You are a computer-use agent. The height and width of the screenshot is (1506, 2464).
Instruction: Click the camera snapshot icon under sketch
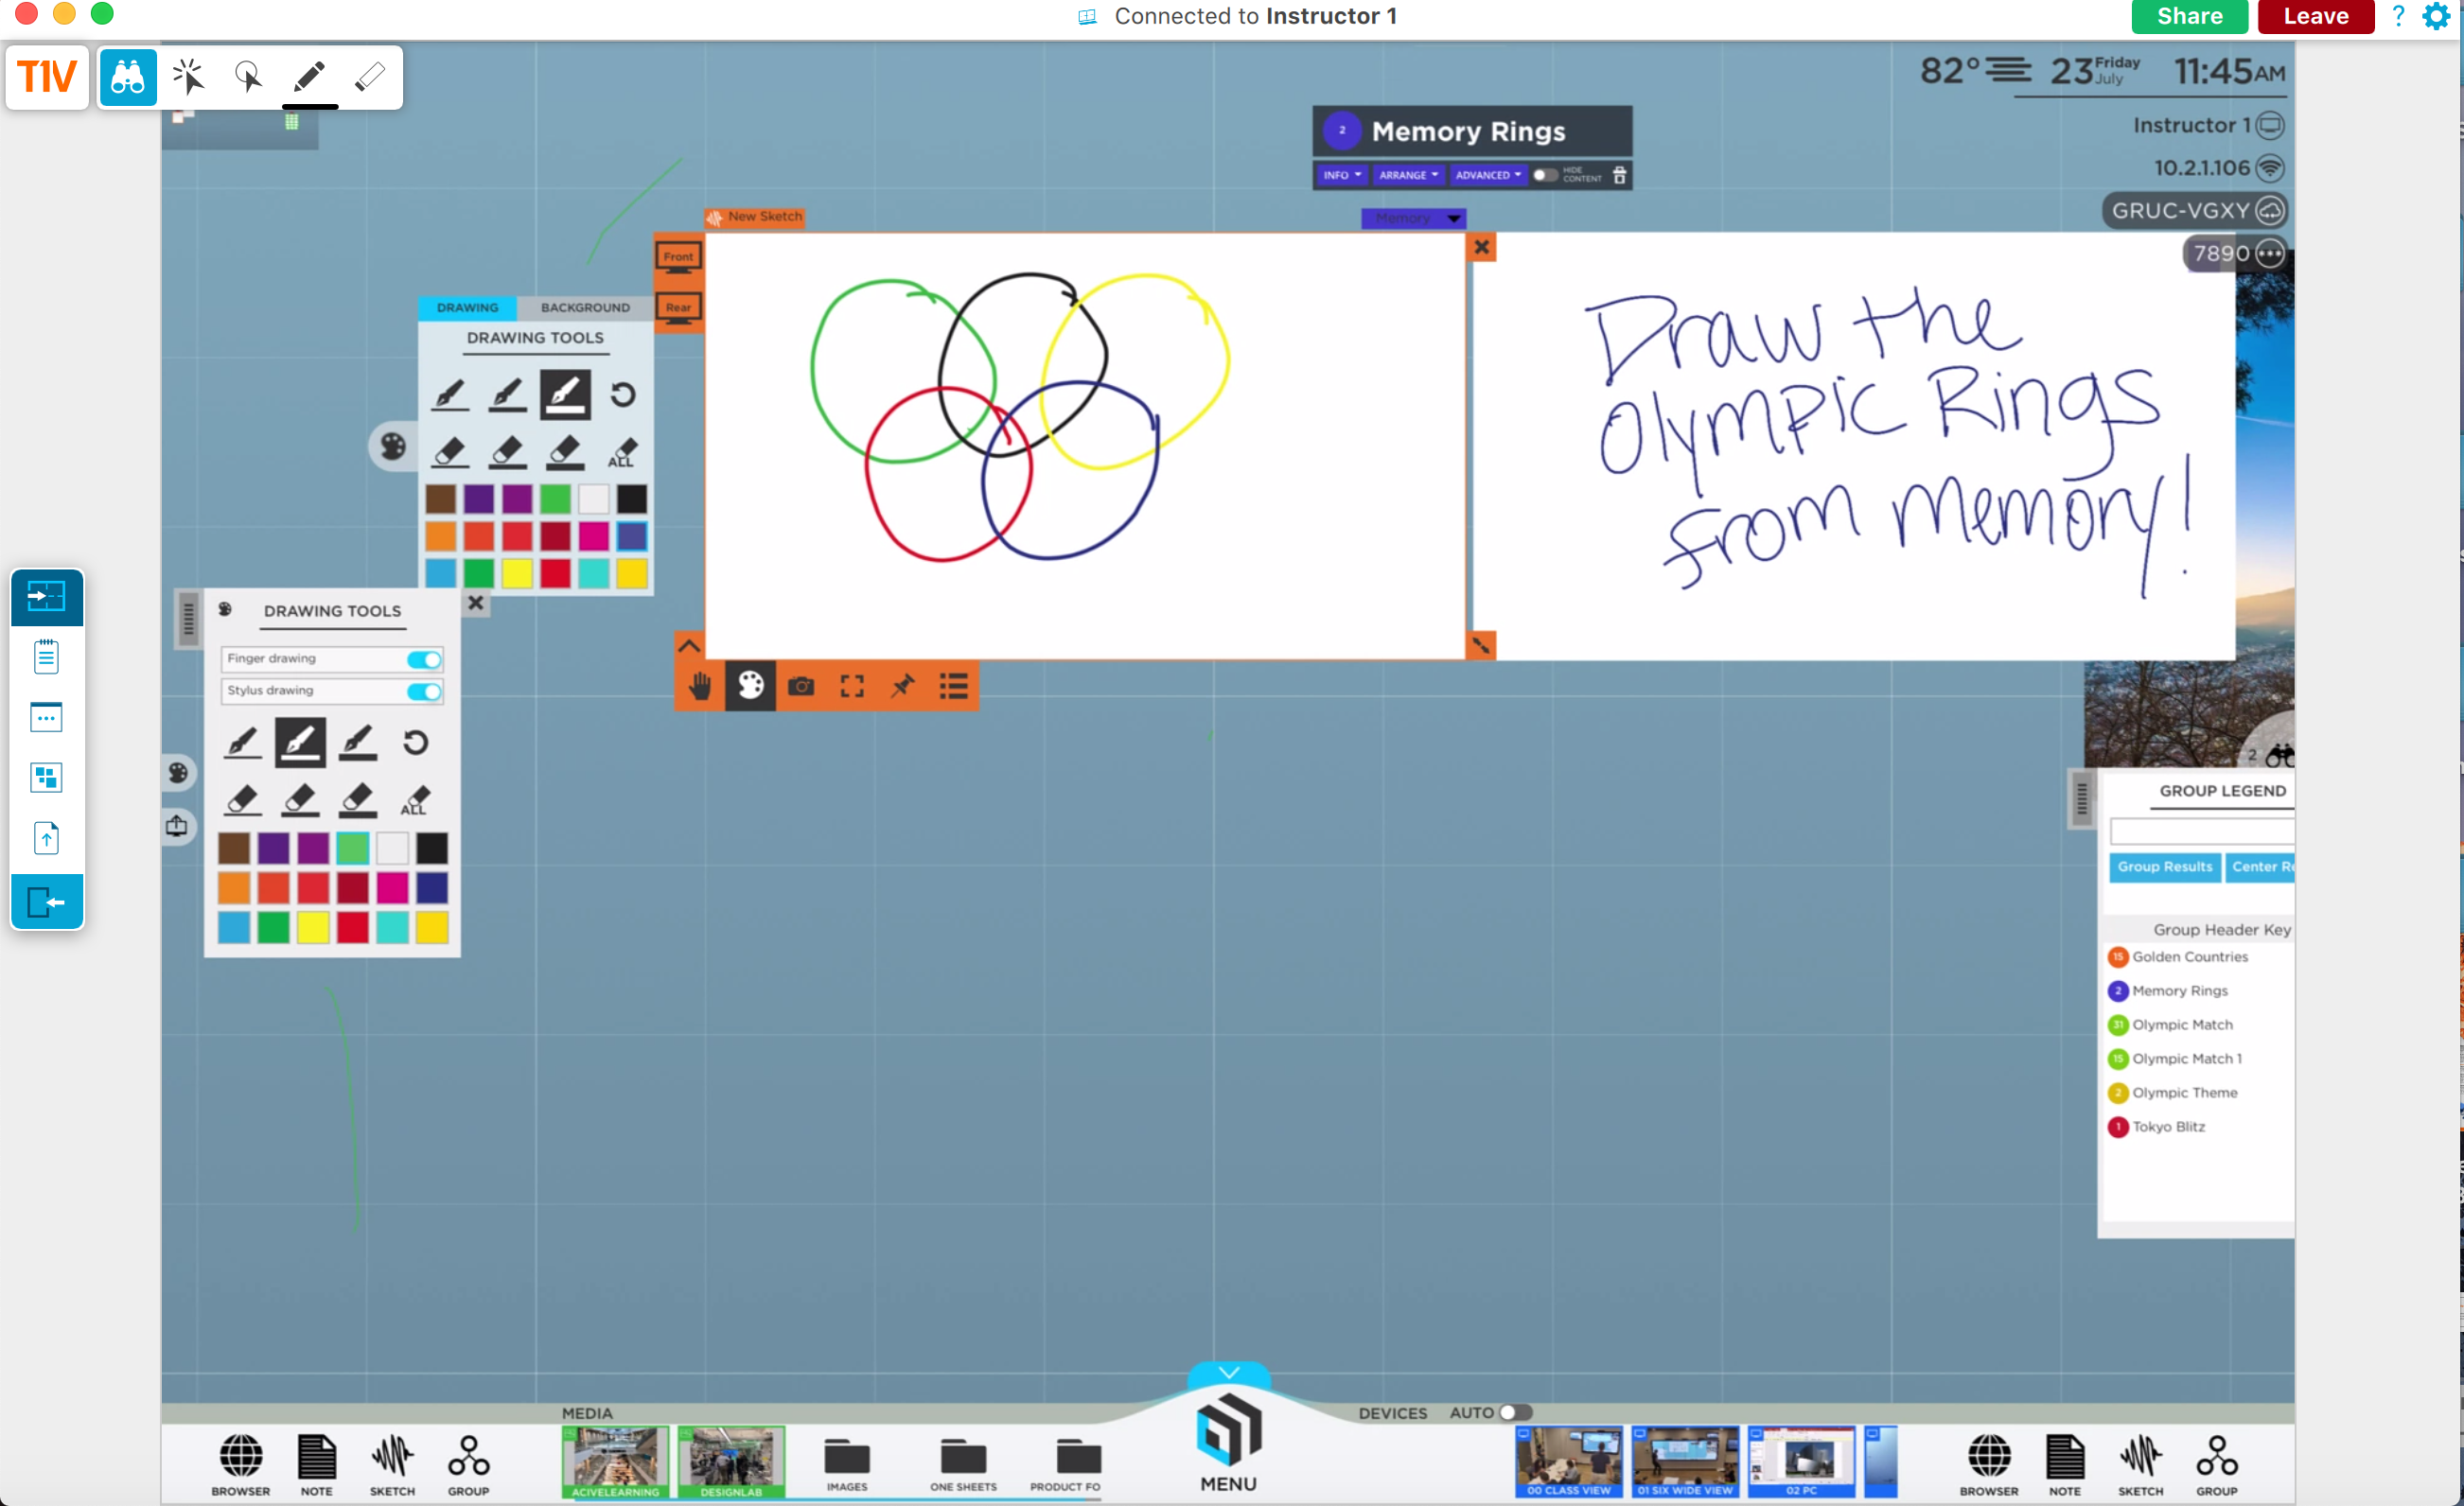pos(801,686)
